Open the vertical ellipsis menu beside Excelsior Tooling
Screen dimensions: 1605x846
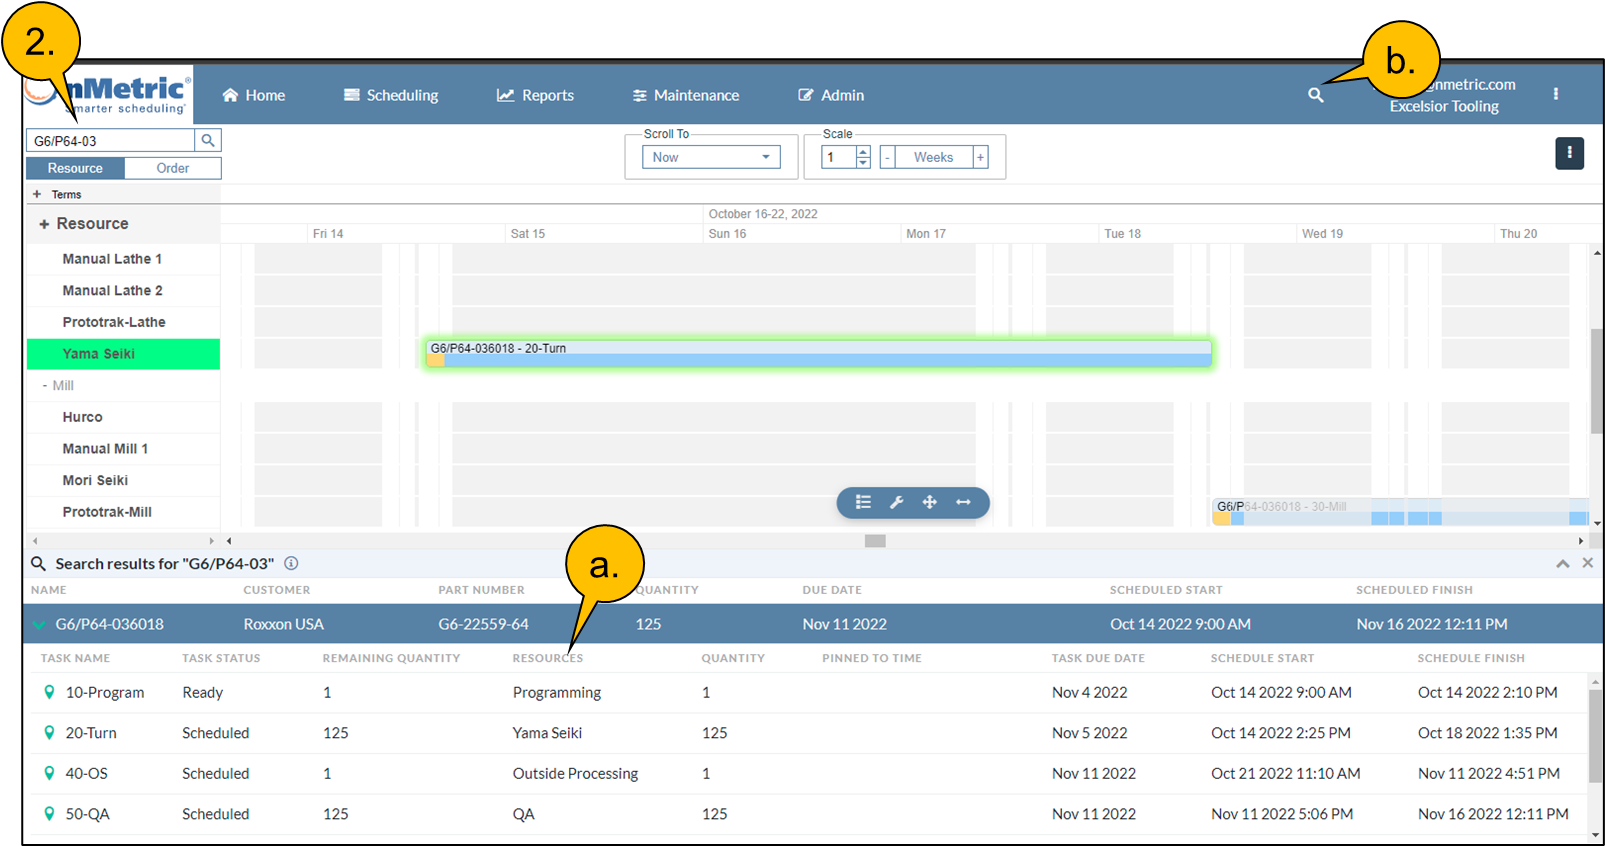tap(1555, 94)
